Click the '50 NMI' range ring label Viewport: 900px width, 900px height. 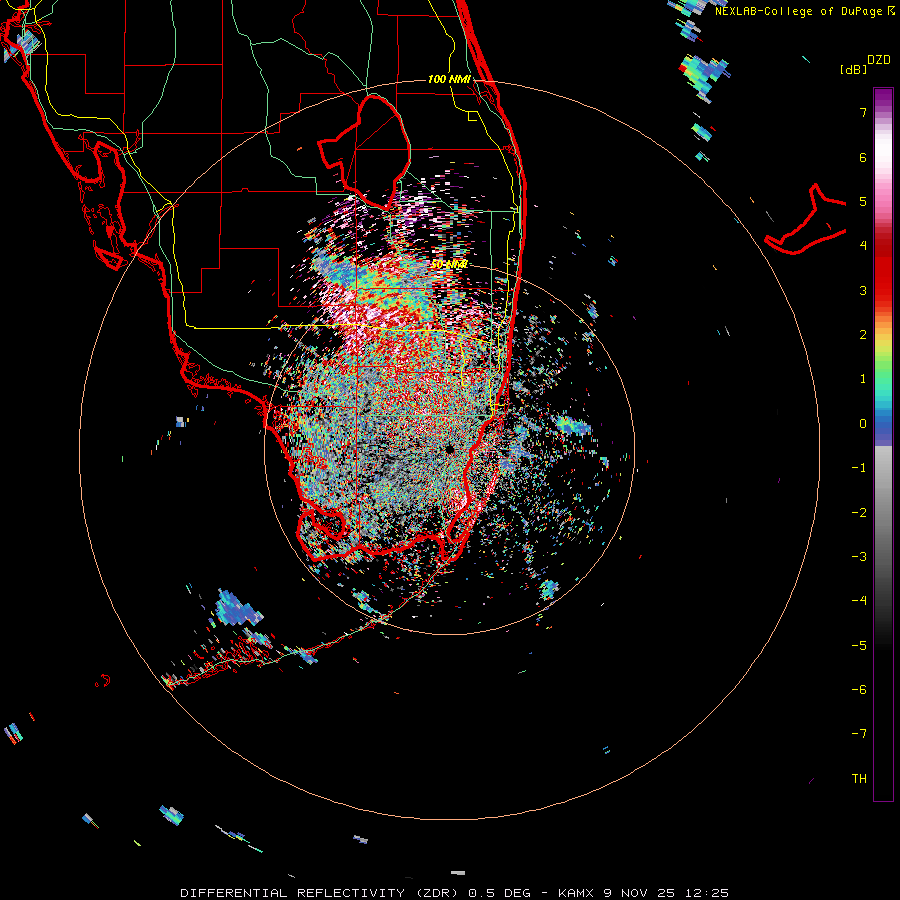tap(449, 264)
